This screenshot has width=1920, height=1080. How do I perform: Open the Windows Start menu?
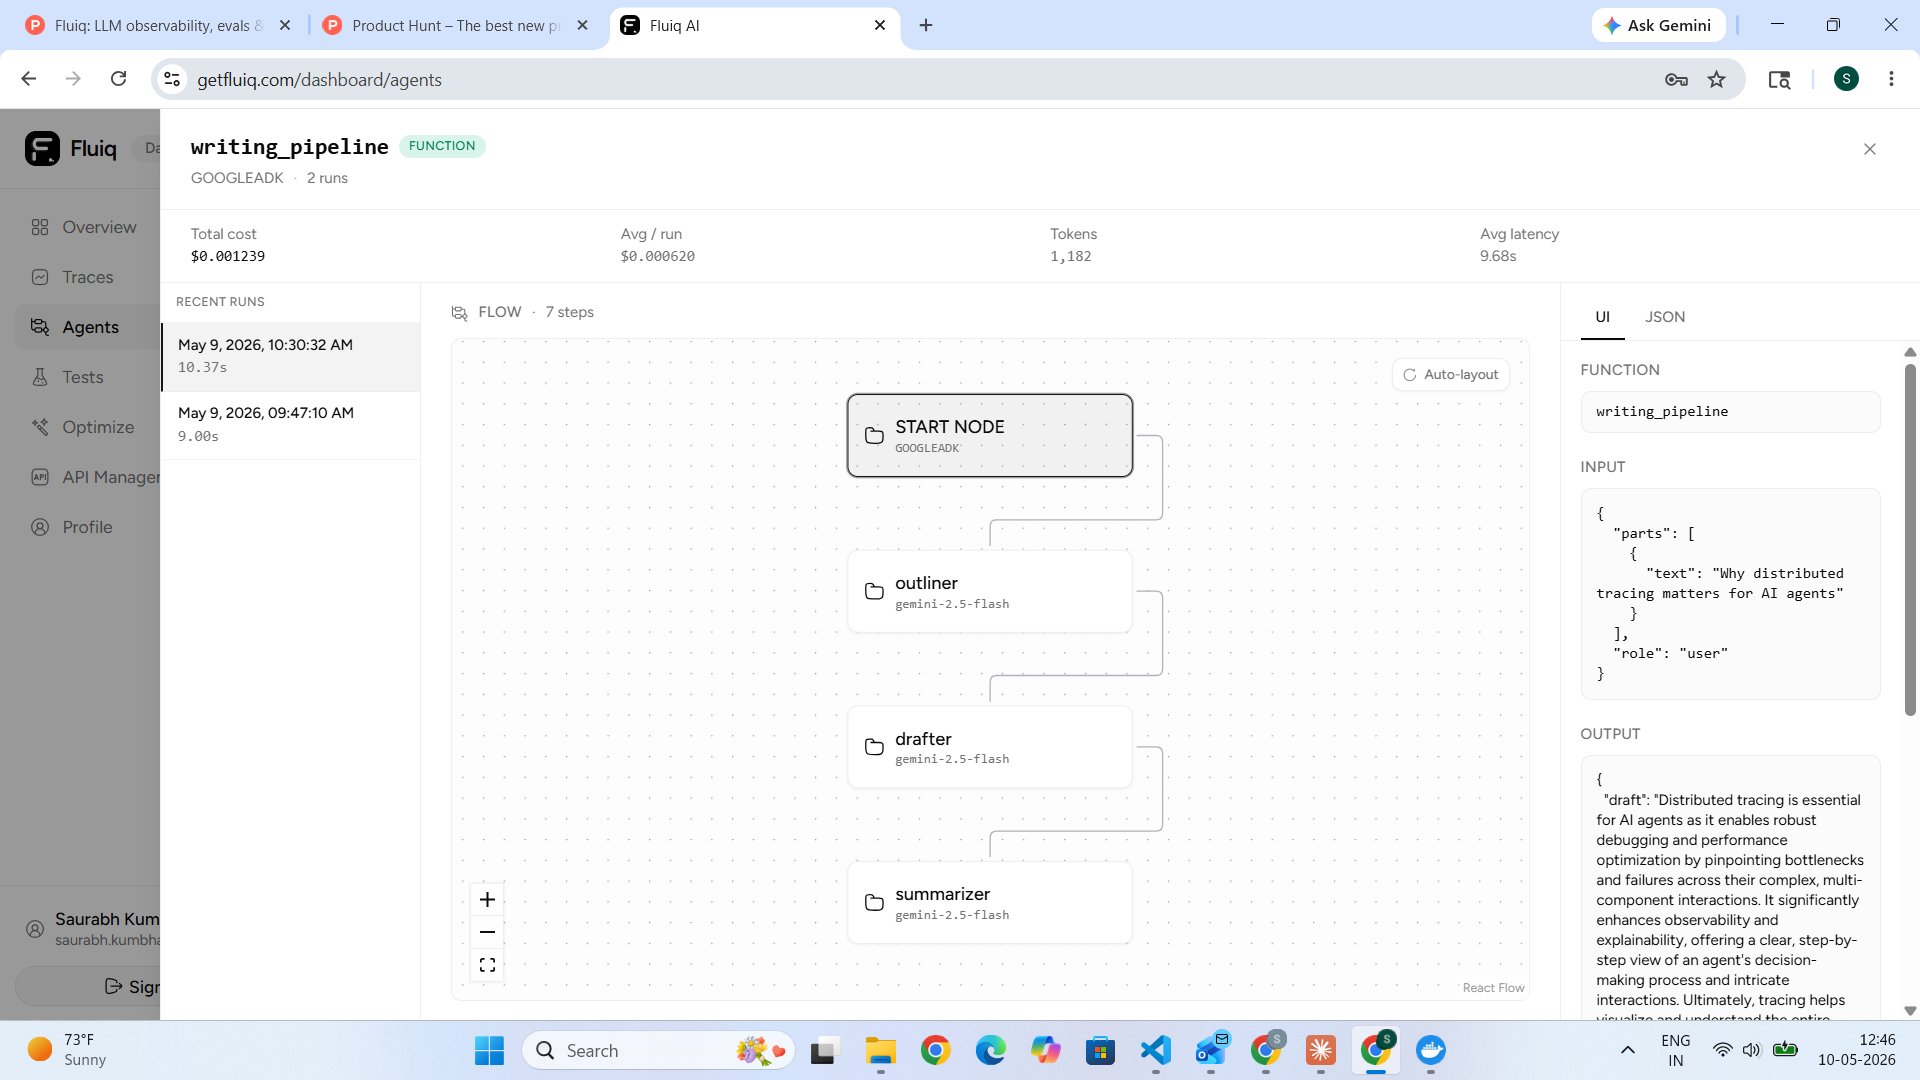point(489,1050)
